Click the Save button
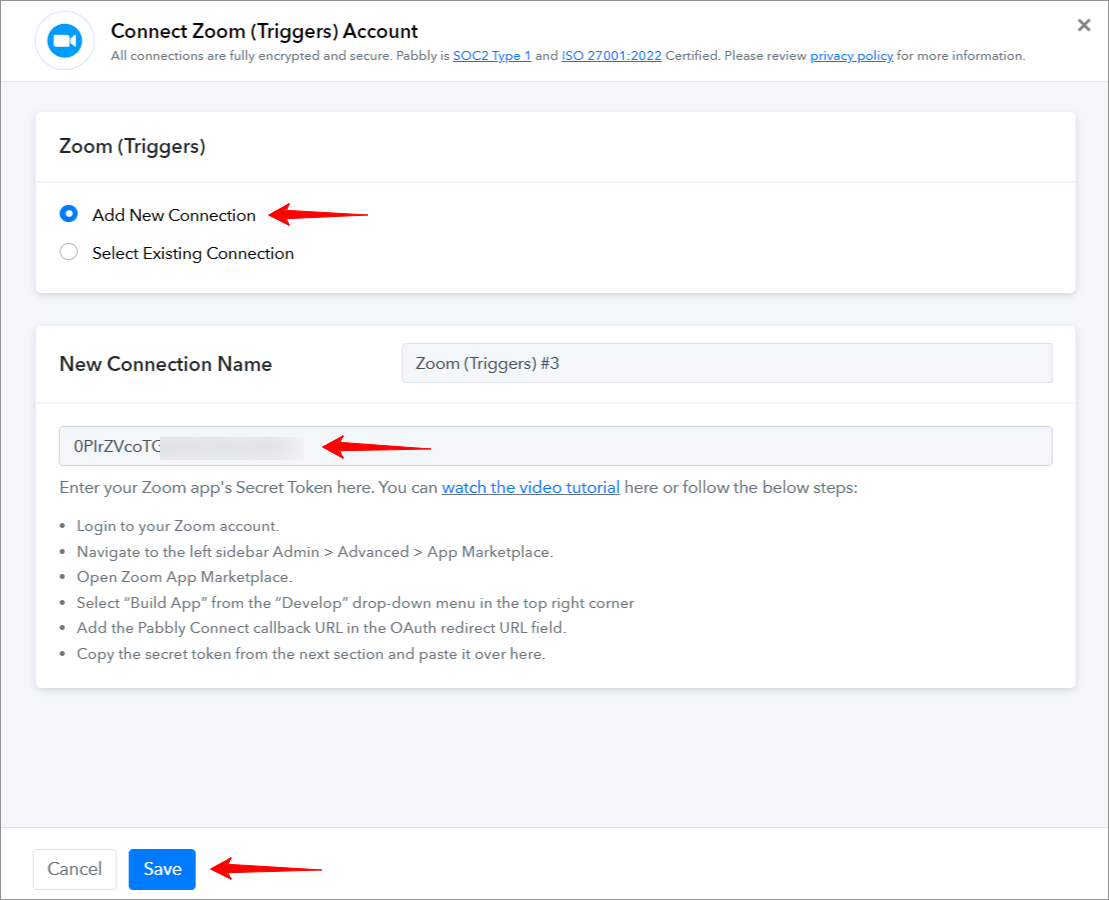Image resolution: width=1109 pixels, height=900 pixels. 162,869
